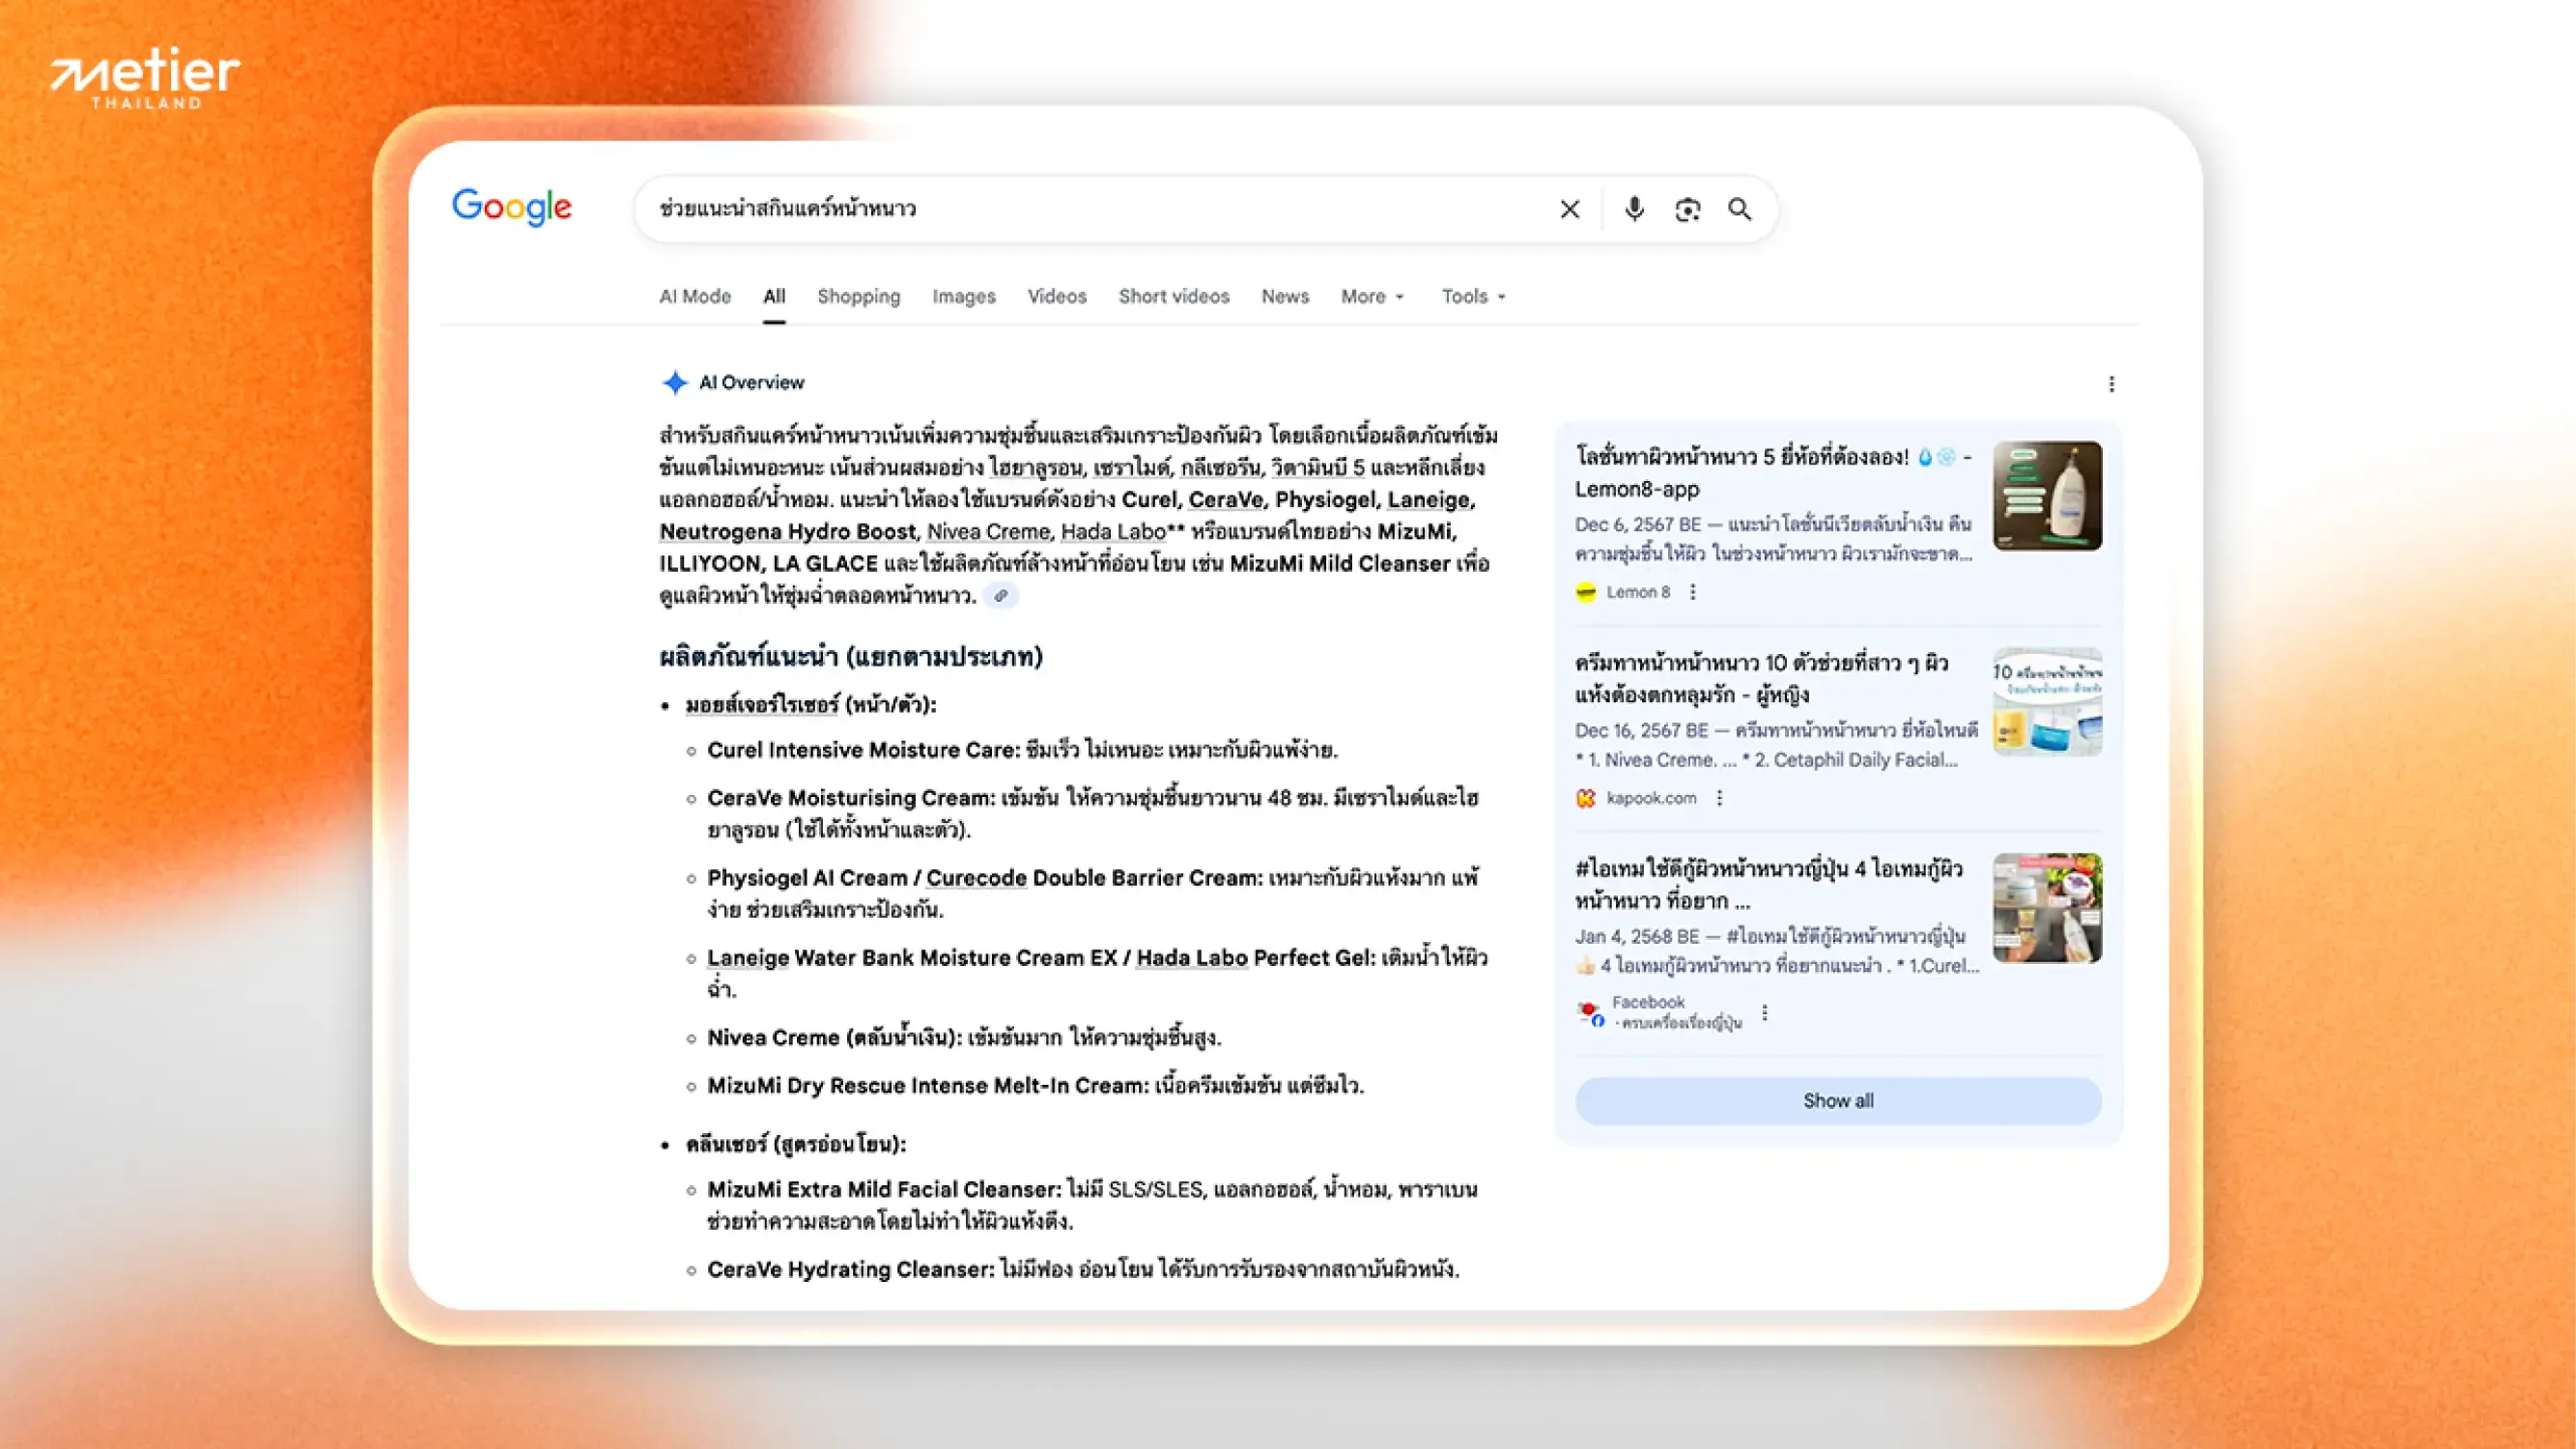Click the link icon after AI summary
The width and height of the screenshot is (2576, 1449).
click(1000, 596)
